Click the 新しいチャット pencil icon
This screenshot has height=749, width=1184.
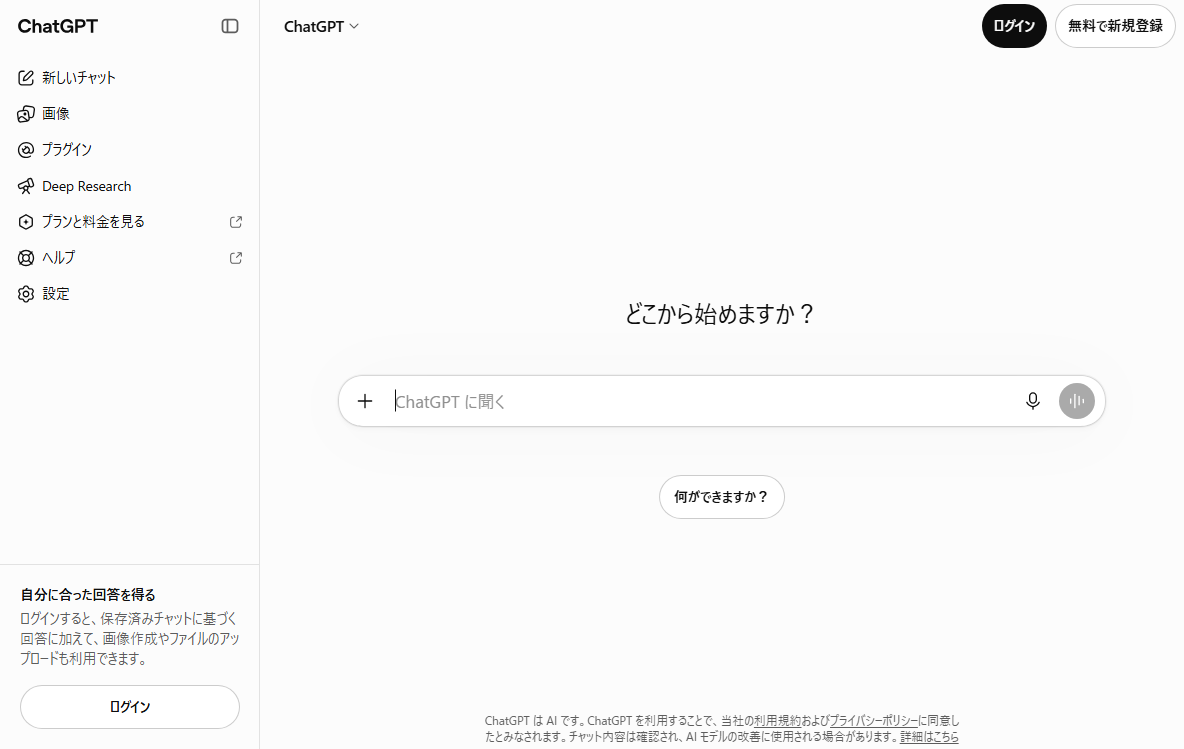26,78
